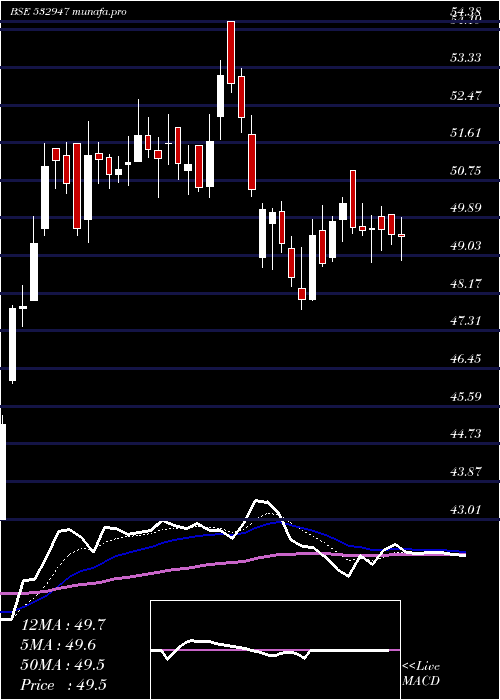Image resolution: width=500 pixels, height=700 pixels.
Task: Click the '5MA : 49.6' legend entry
Action: tap(58, 645)
